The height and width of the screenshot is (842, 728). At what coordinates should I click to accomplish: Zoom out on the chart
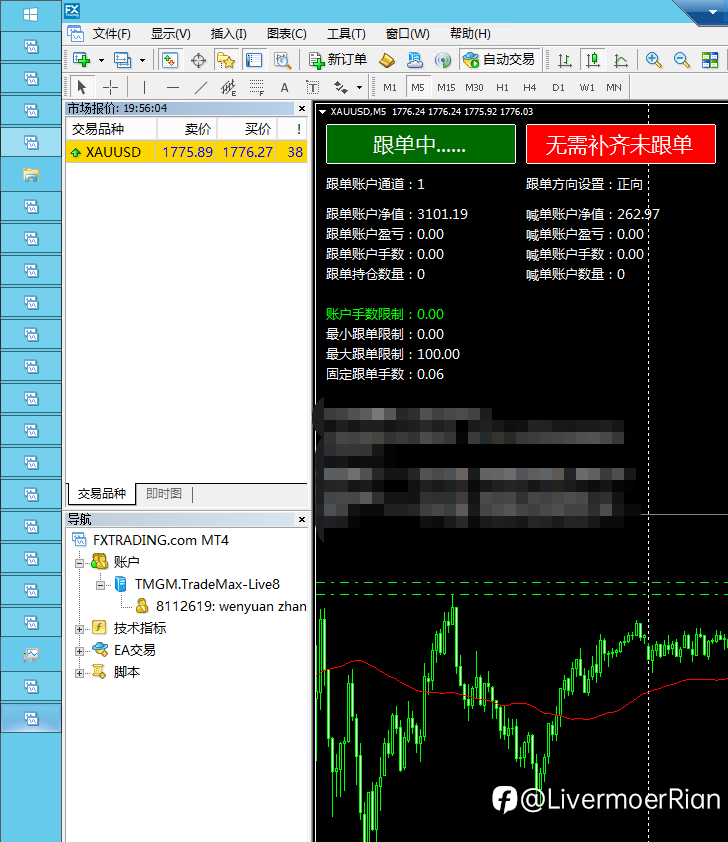(681, 60)
